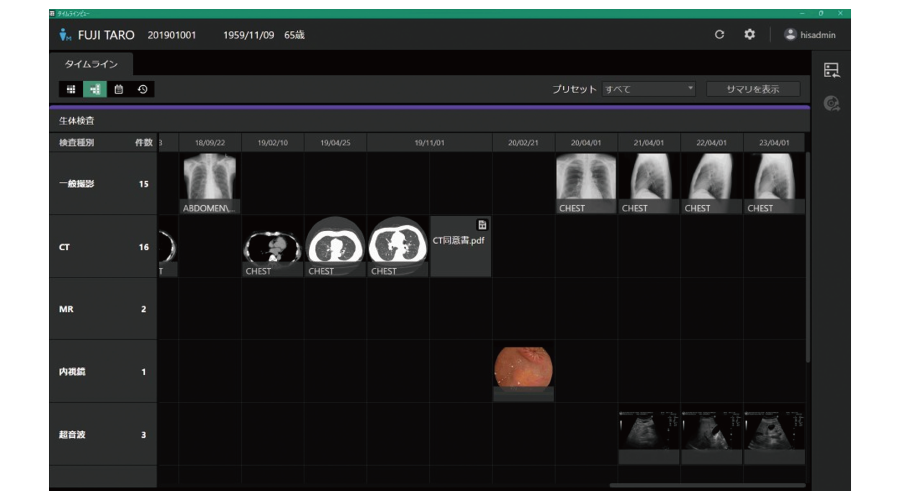Image resolution: width=900 pixels, height=500 pixels.
Task: Open the calendar view icon
Action: [x=119, y=89]
